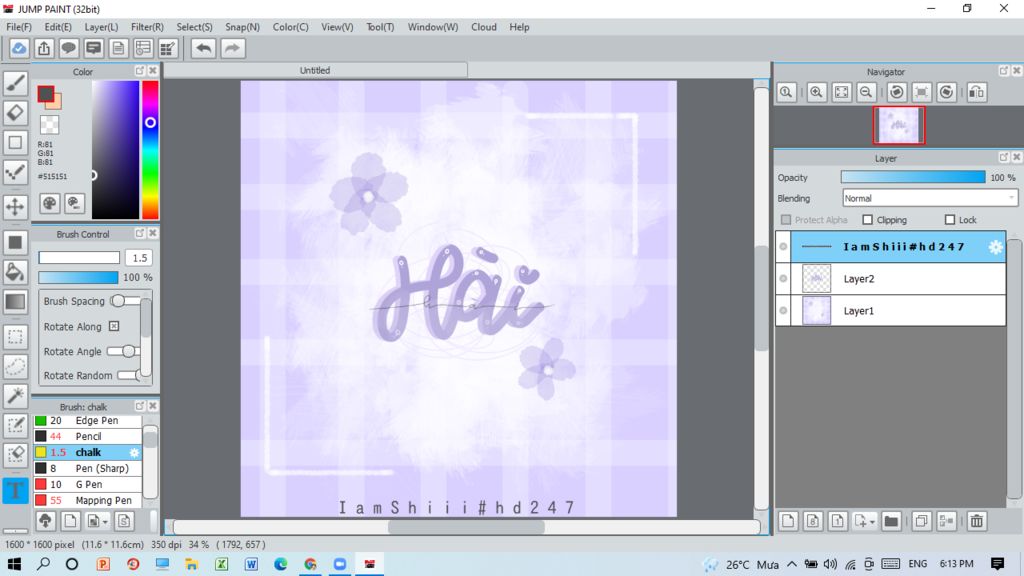The image size is (1024, 576).
Task: Enable the Clipping checkbox
Action: tap(867, 220)
